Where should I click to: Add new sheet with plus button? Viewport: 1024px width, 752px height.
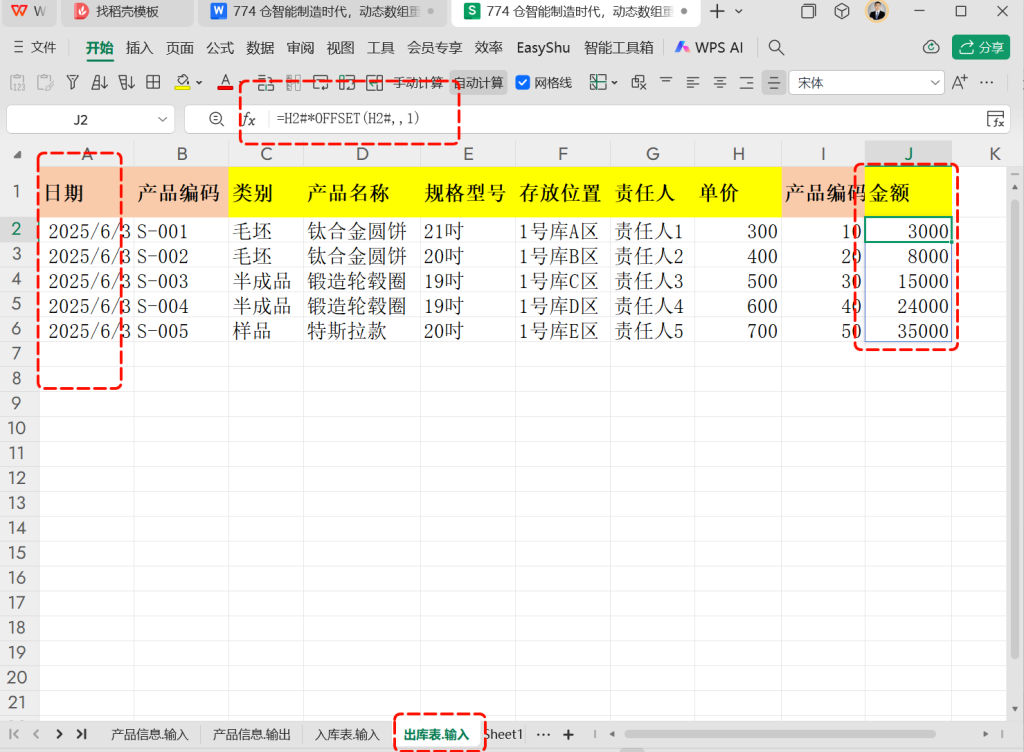(568, 734)
